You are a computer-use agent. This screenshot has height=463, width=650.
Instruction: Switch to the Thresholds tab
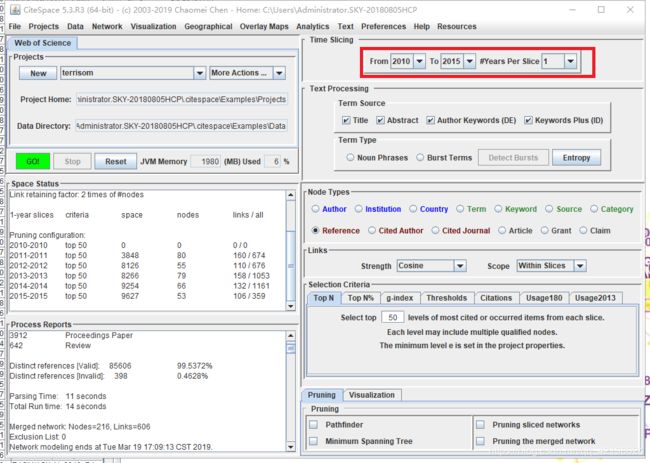[x=446, y=298]
